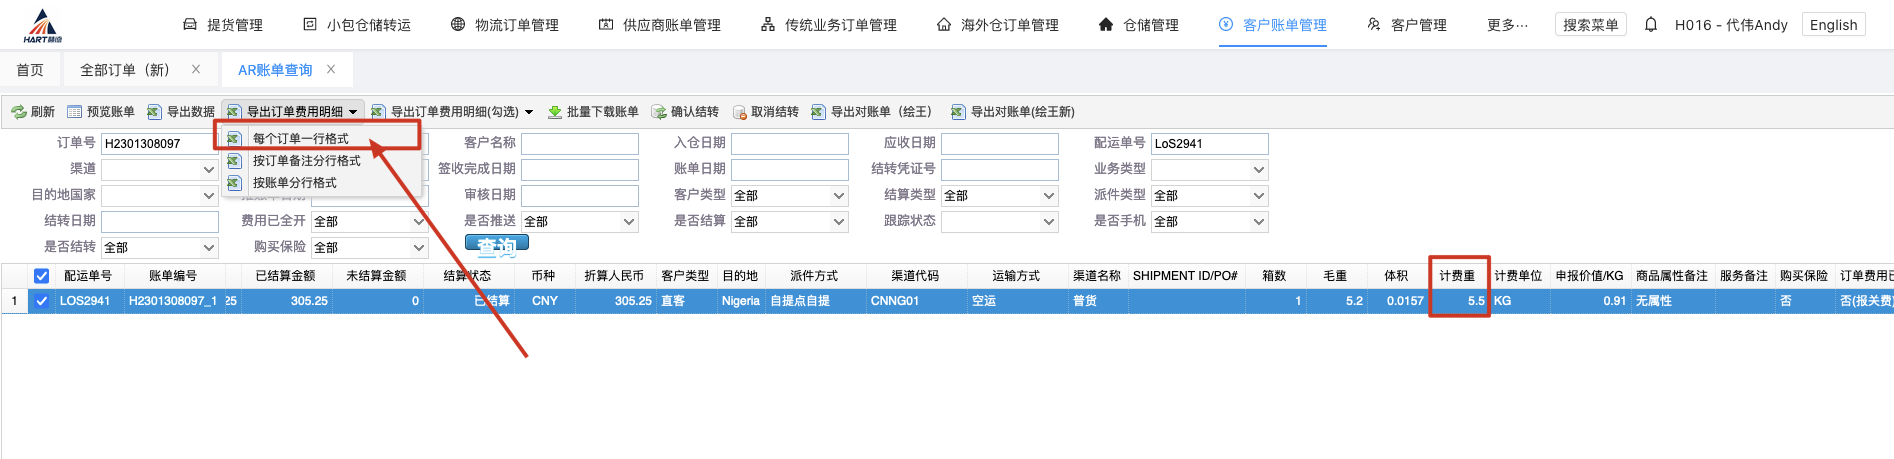Toggle the select-all checkbox in table header
Image resolution: width=1894 pixels, height=459 pixels.
42,276
